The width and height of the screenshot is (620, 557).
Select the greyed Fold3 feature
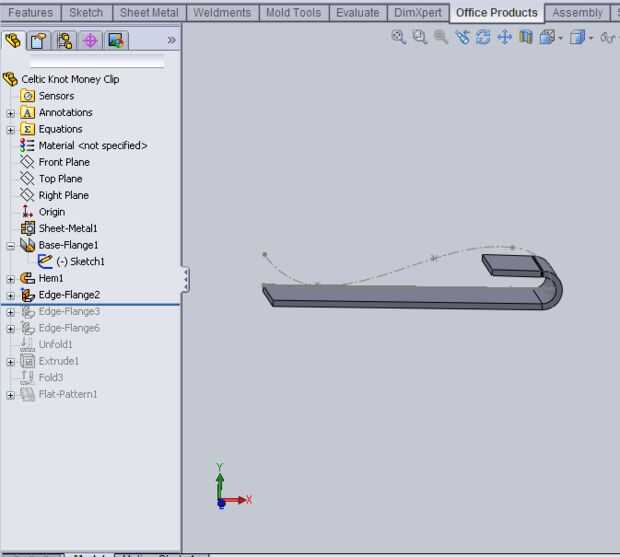pos(51,378)
